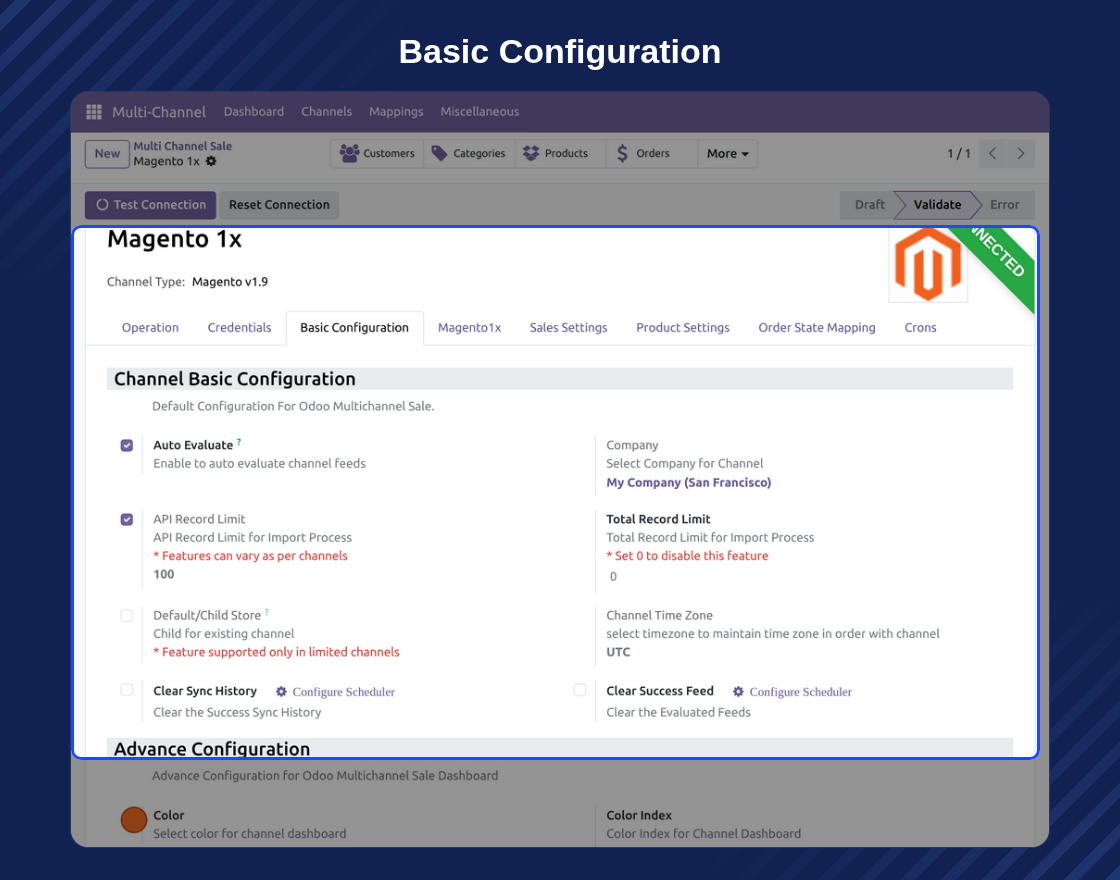Open the Channels menu

(326, 111)
